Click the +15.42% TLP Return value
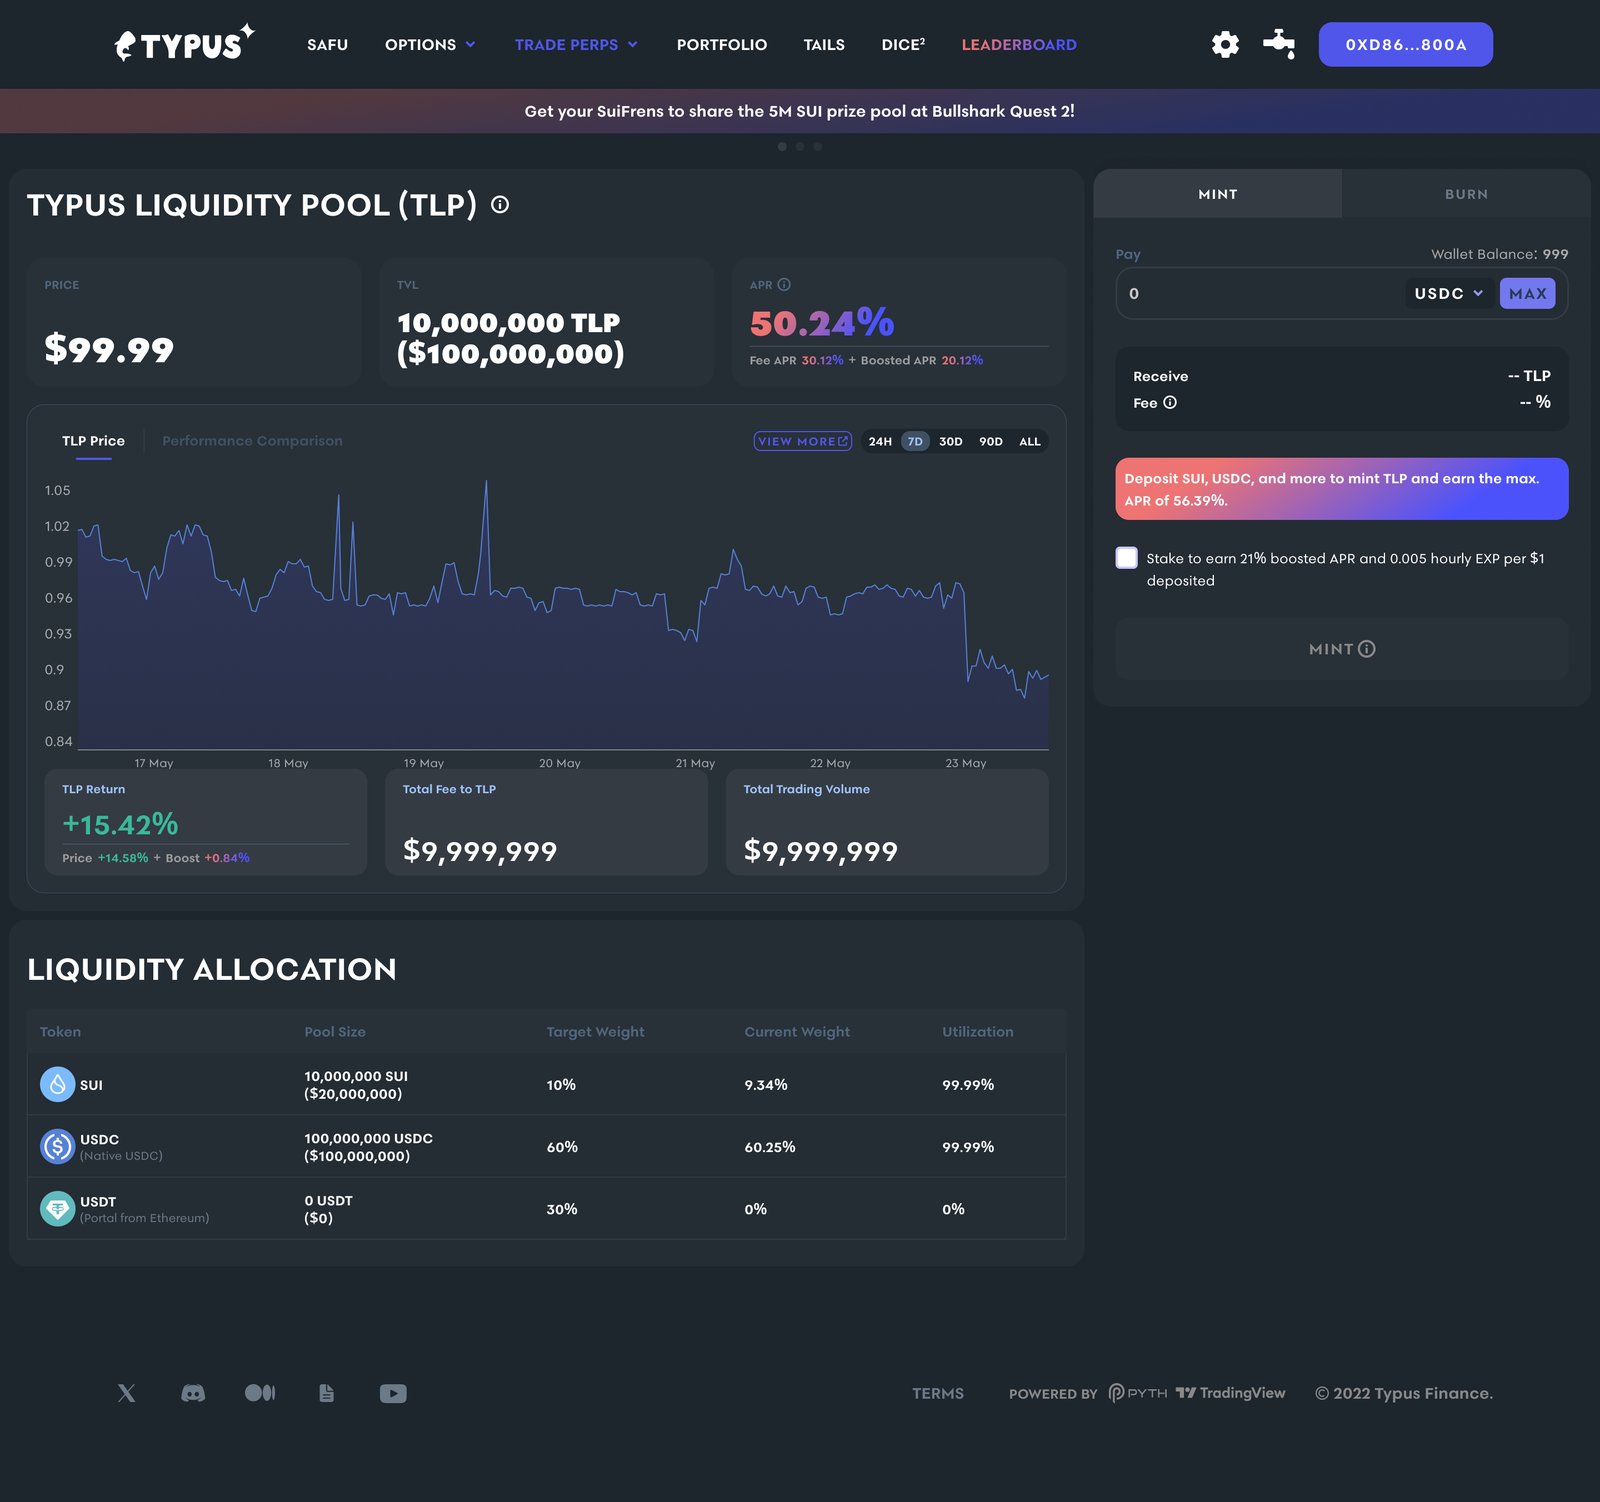The height and width of the screenshot is (1502, 1600). 120,824
